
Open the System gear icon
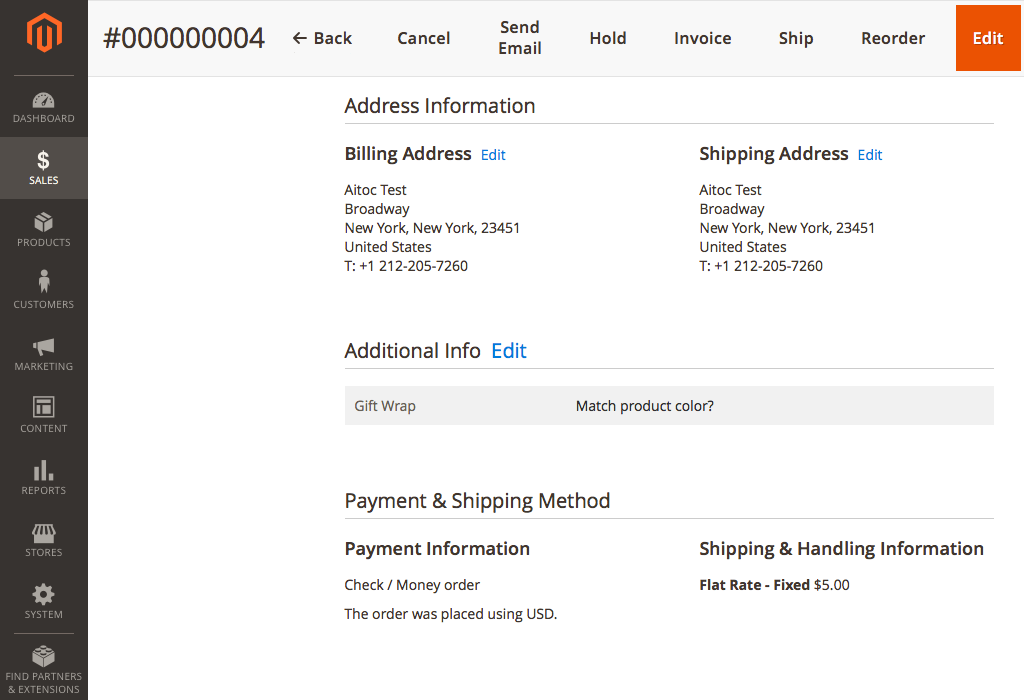44,594
